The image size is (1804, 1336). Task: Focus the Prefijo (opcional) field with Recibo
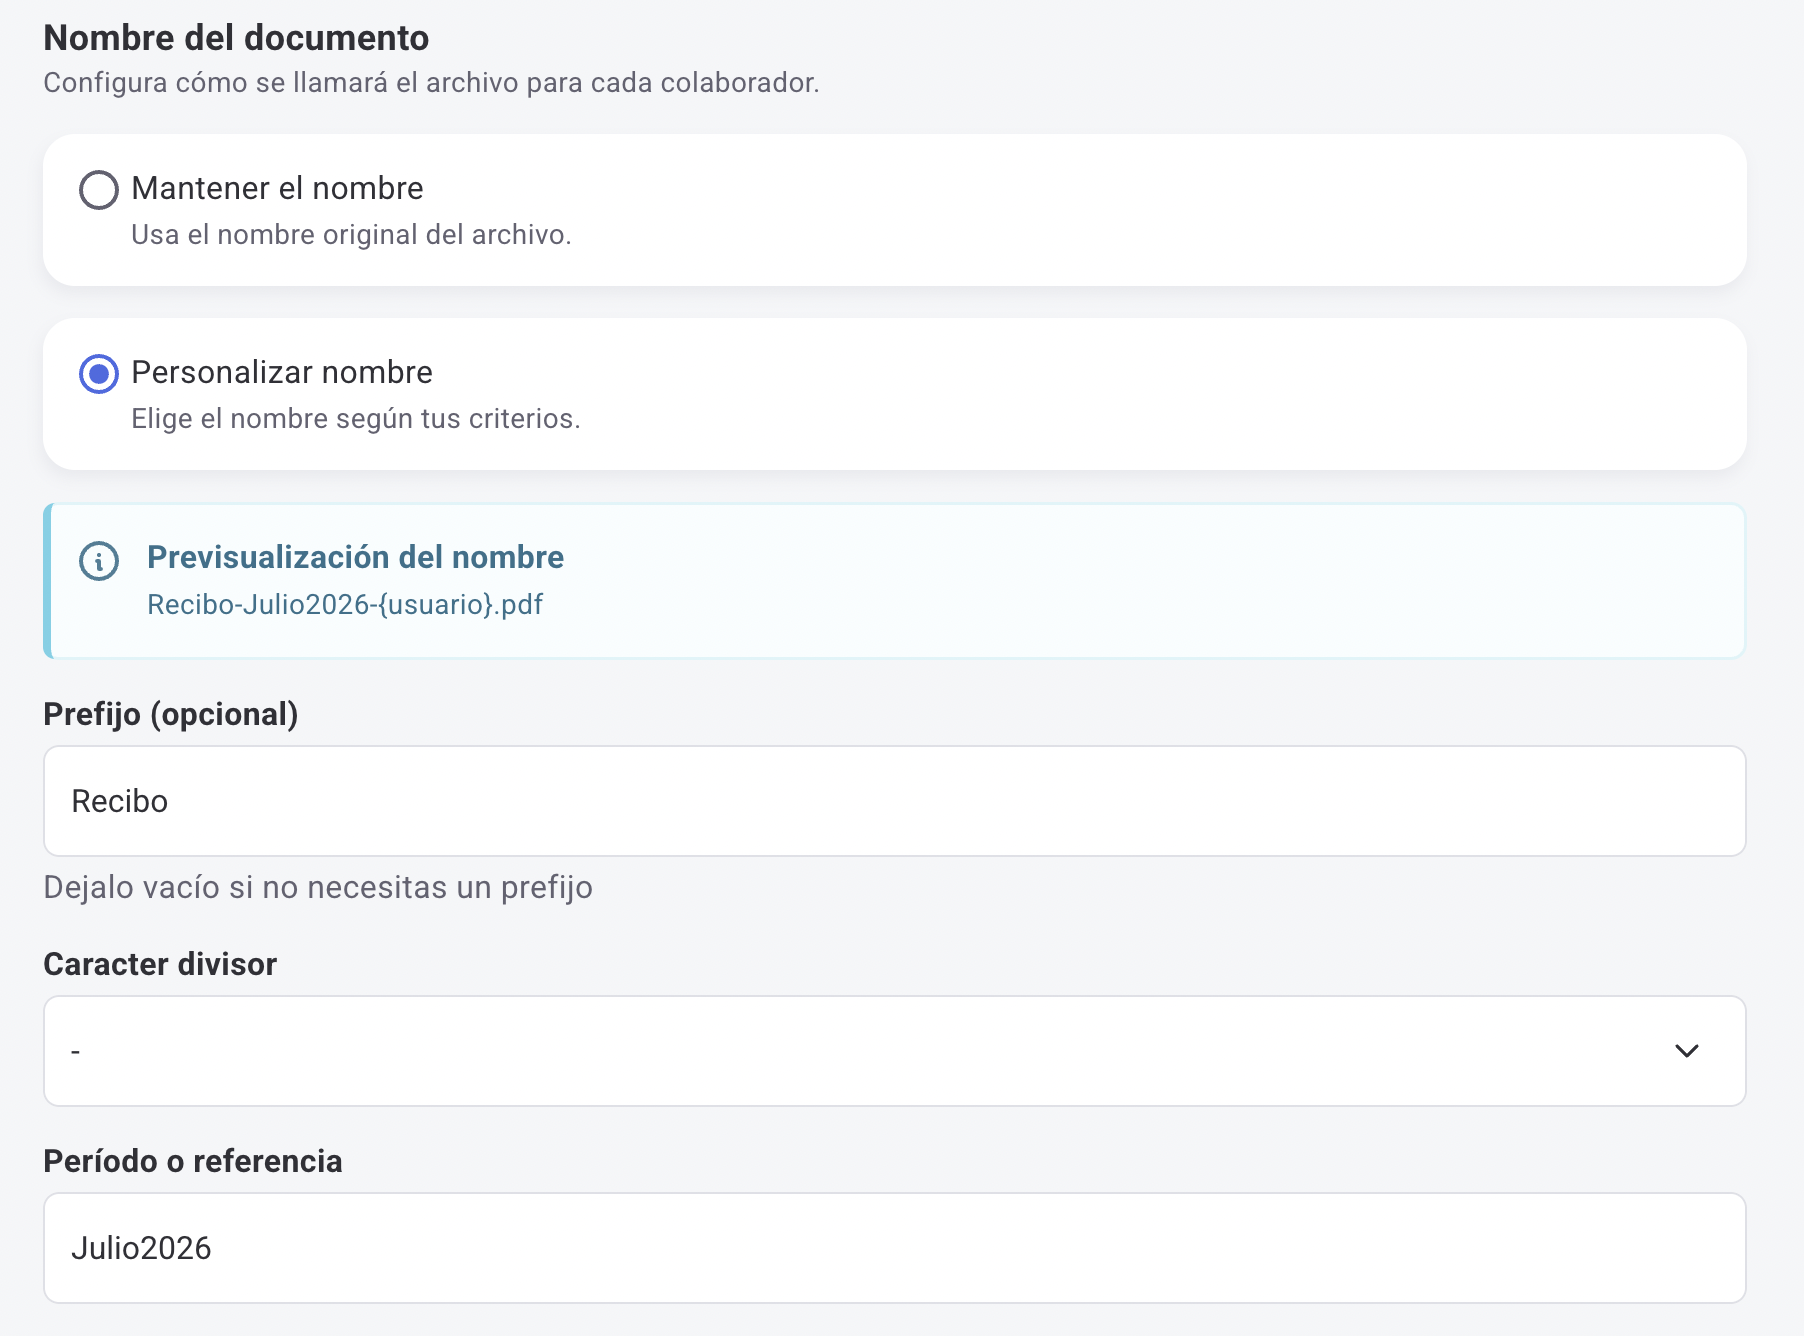pos(894,801)
